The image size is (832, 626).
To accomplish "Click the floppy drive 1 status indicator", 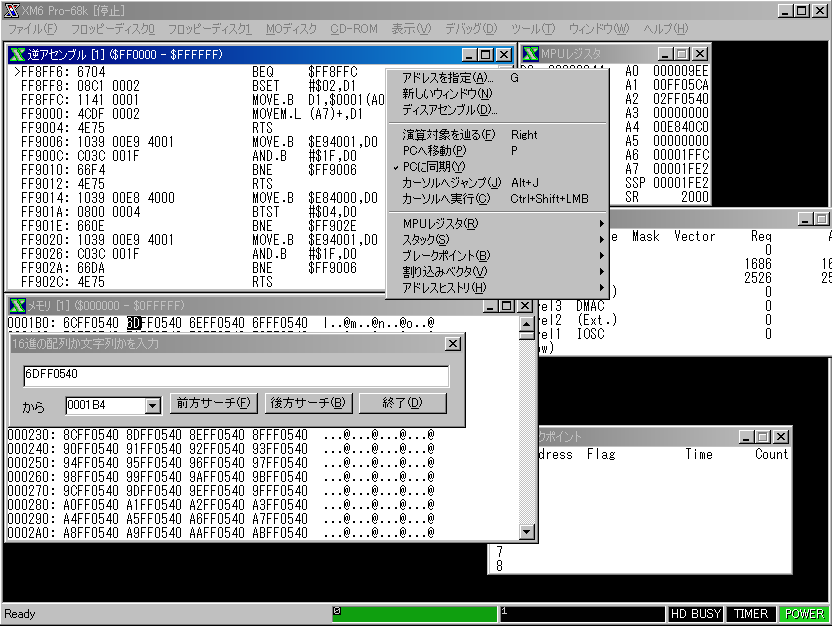I will (x=582, y=614).
